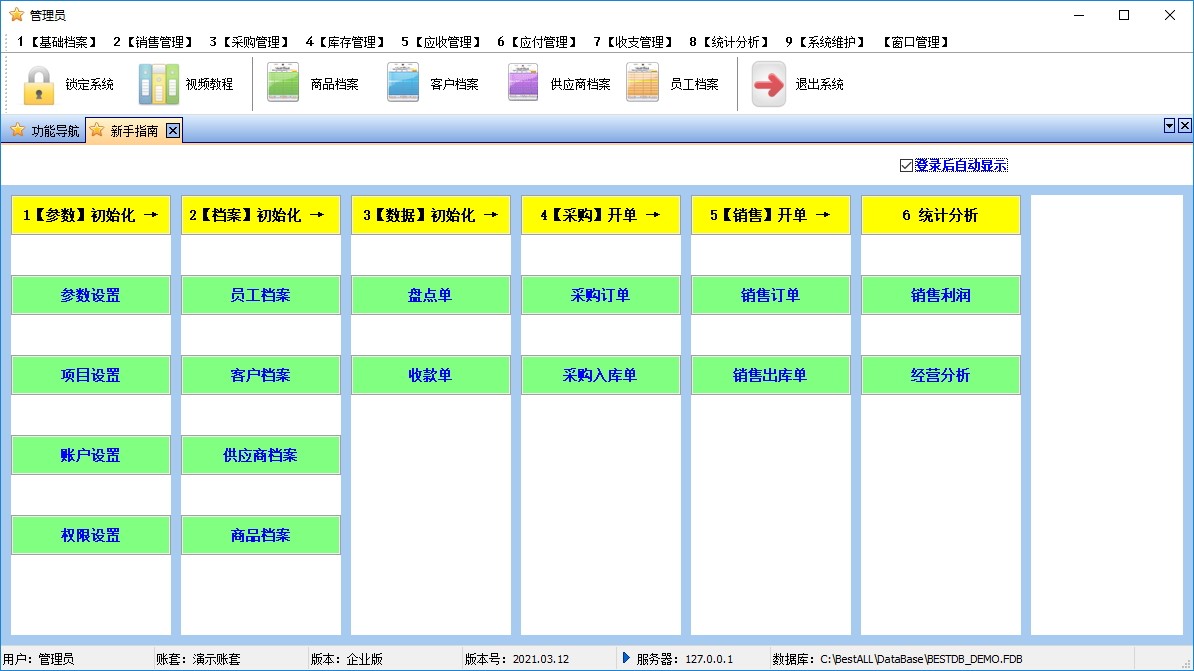Open 员工档案 green button in guide
The image size is (1194, 671).
[x=260, y=295]
